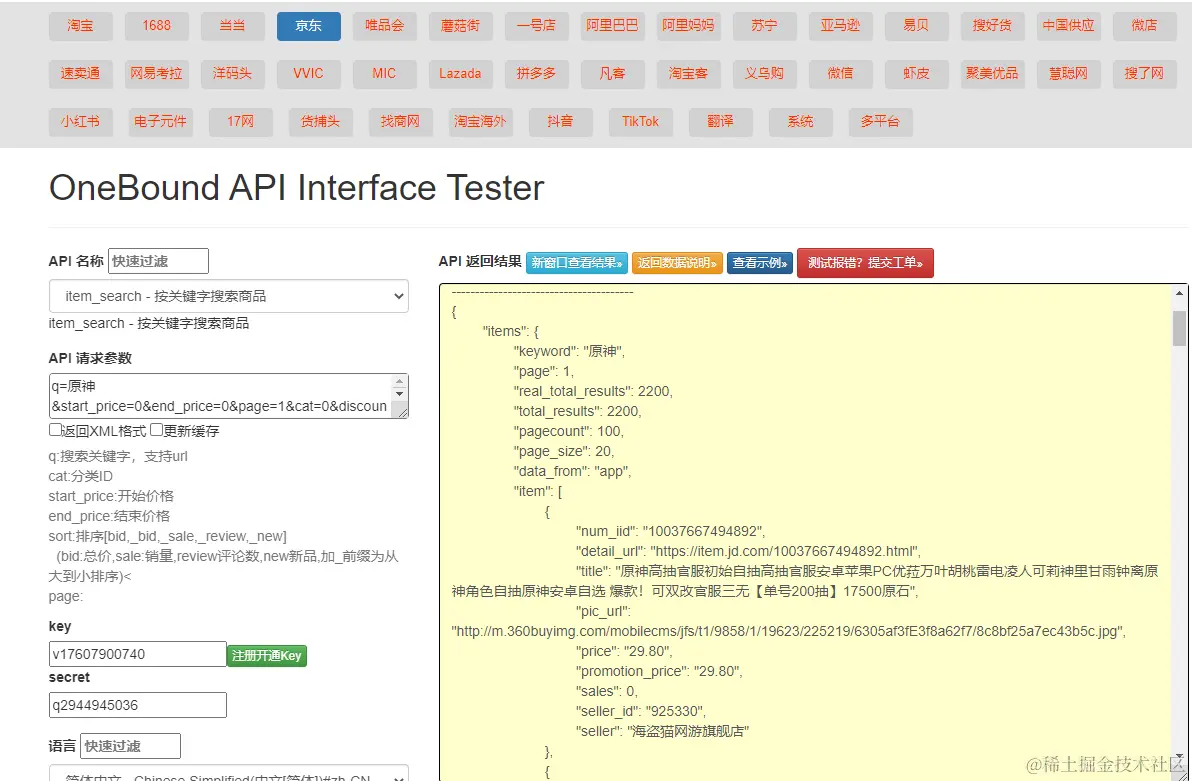This screenshot has width=1192, height=781.
Task: Go to the 拼多多 tab
Action: 537,74
